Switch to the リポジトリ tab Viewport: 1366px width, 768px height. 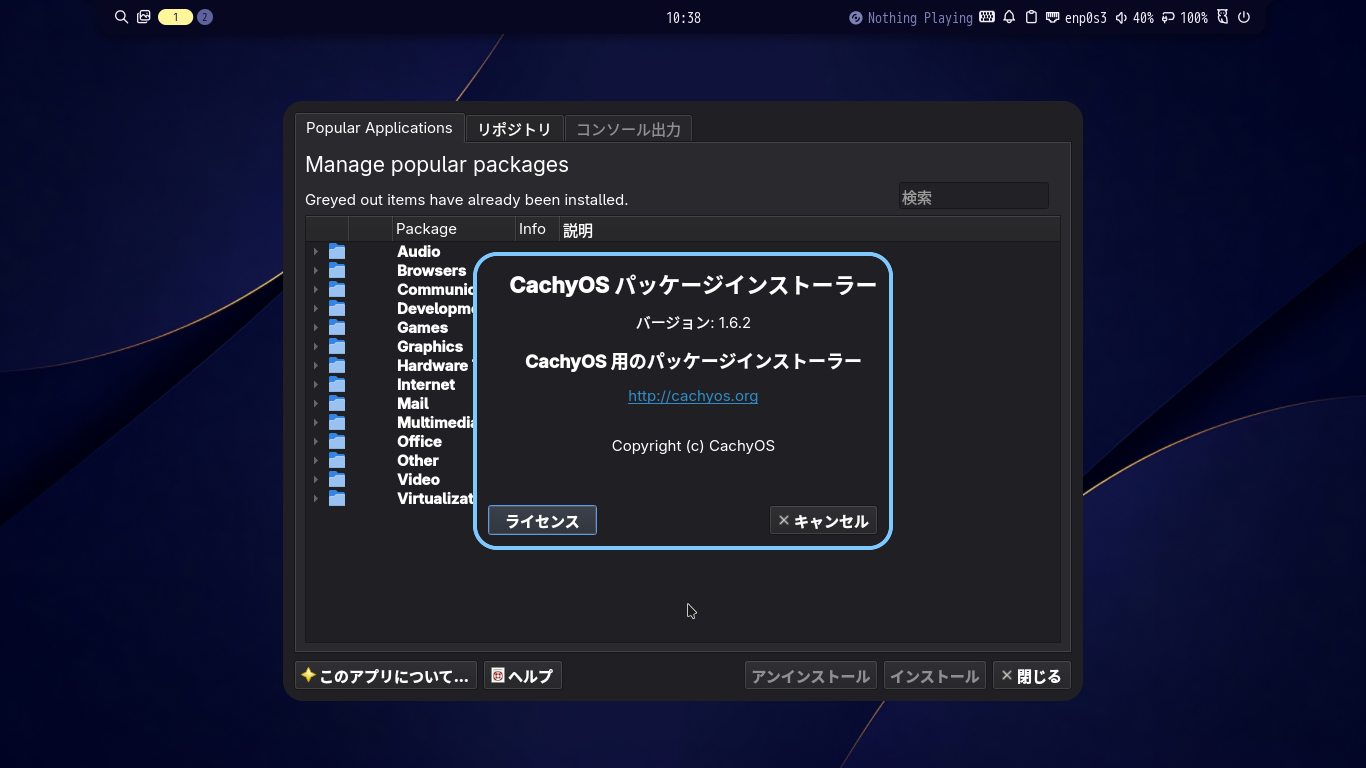click(x=514, y=129)
